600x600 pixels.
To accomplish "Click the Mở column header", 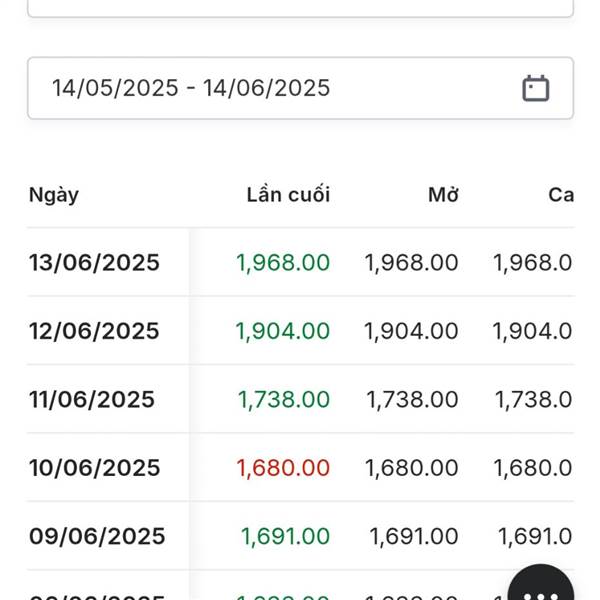I will (x=443, y=194).
